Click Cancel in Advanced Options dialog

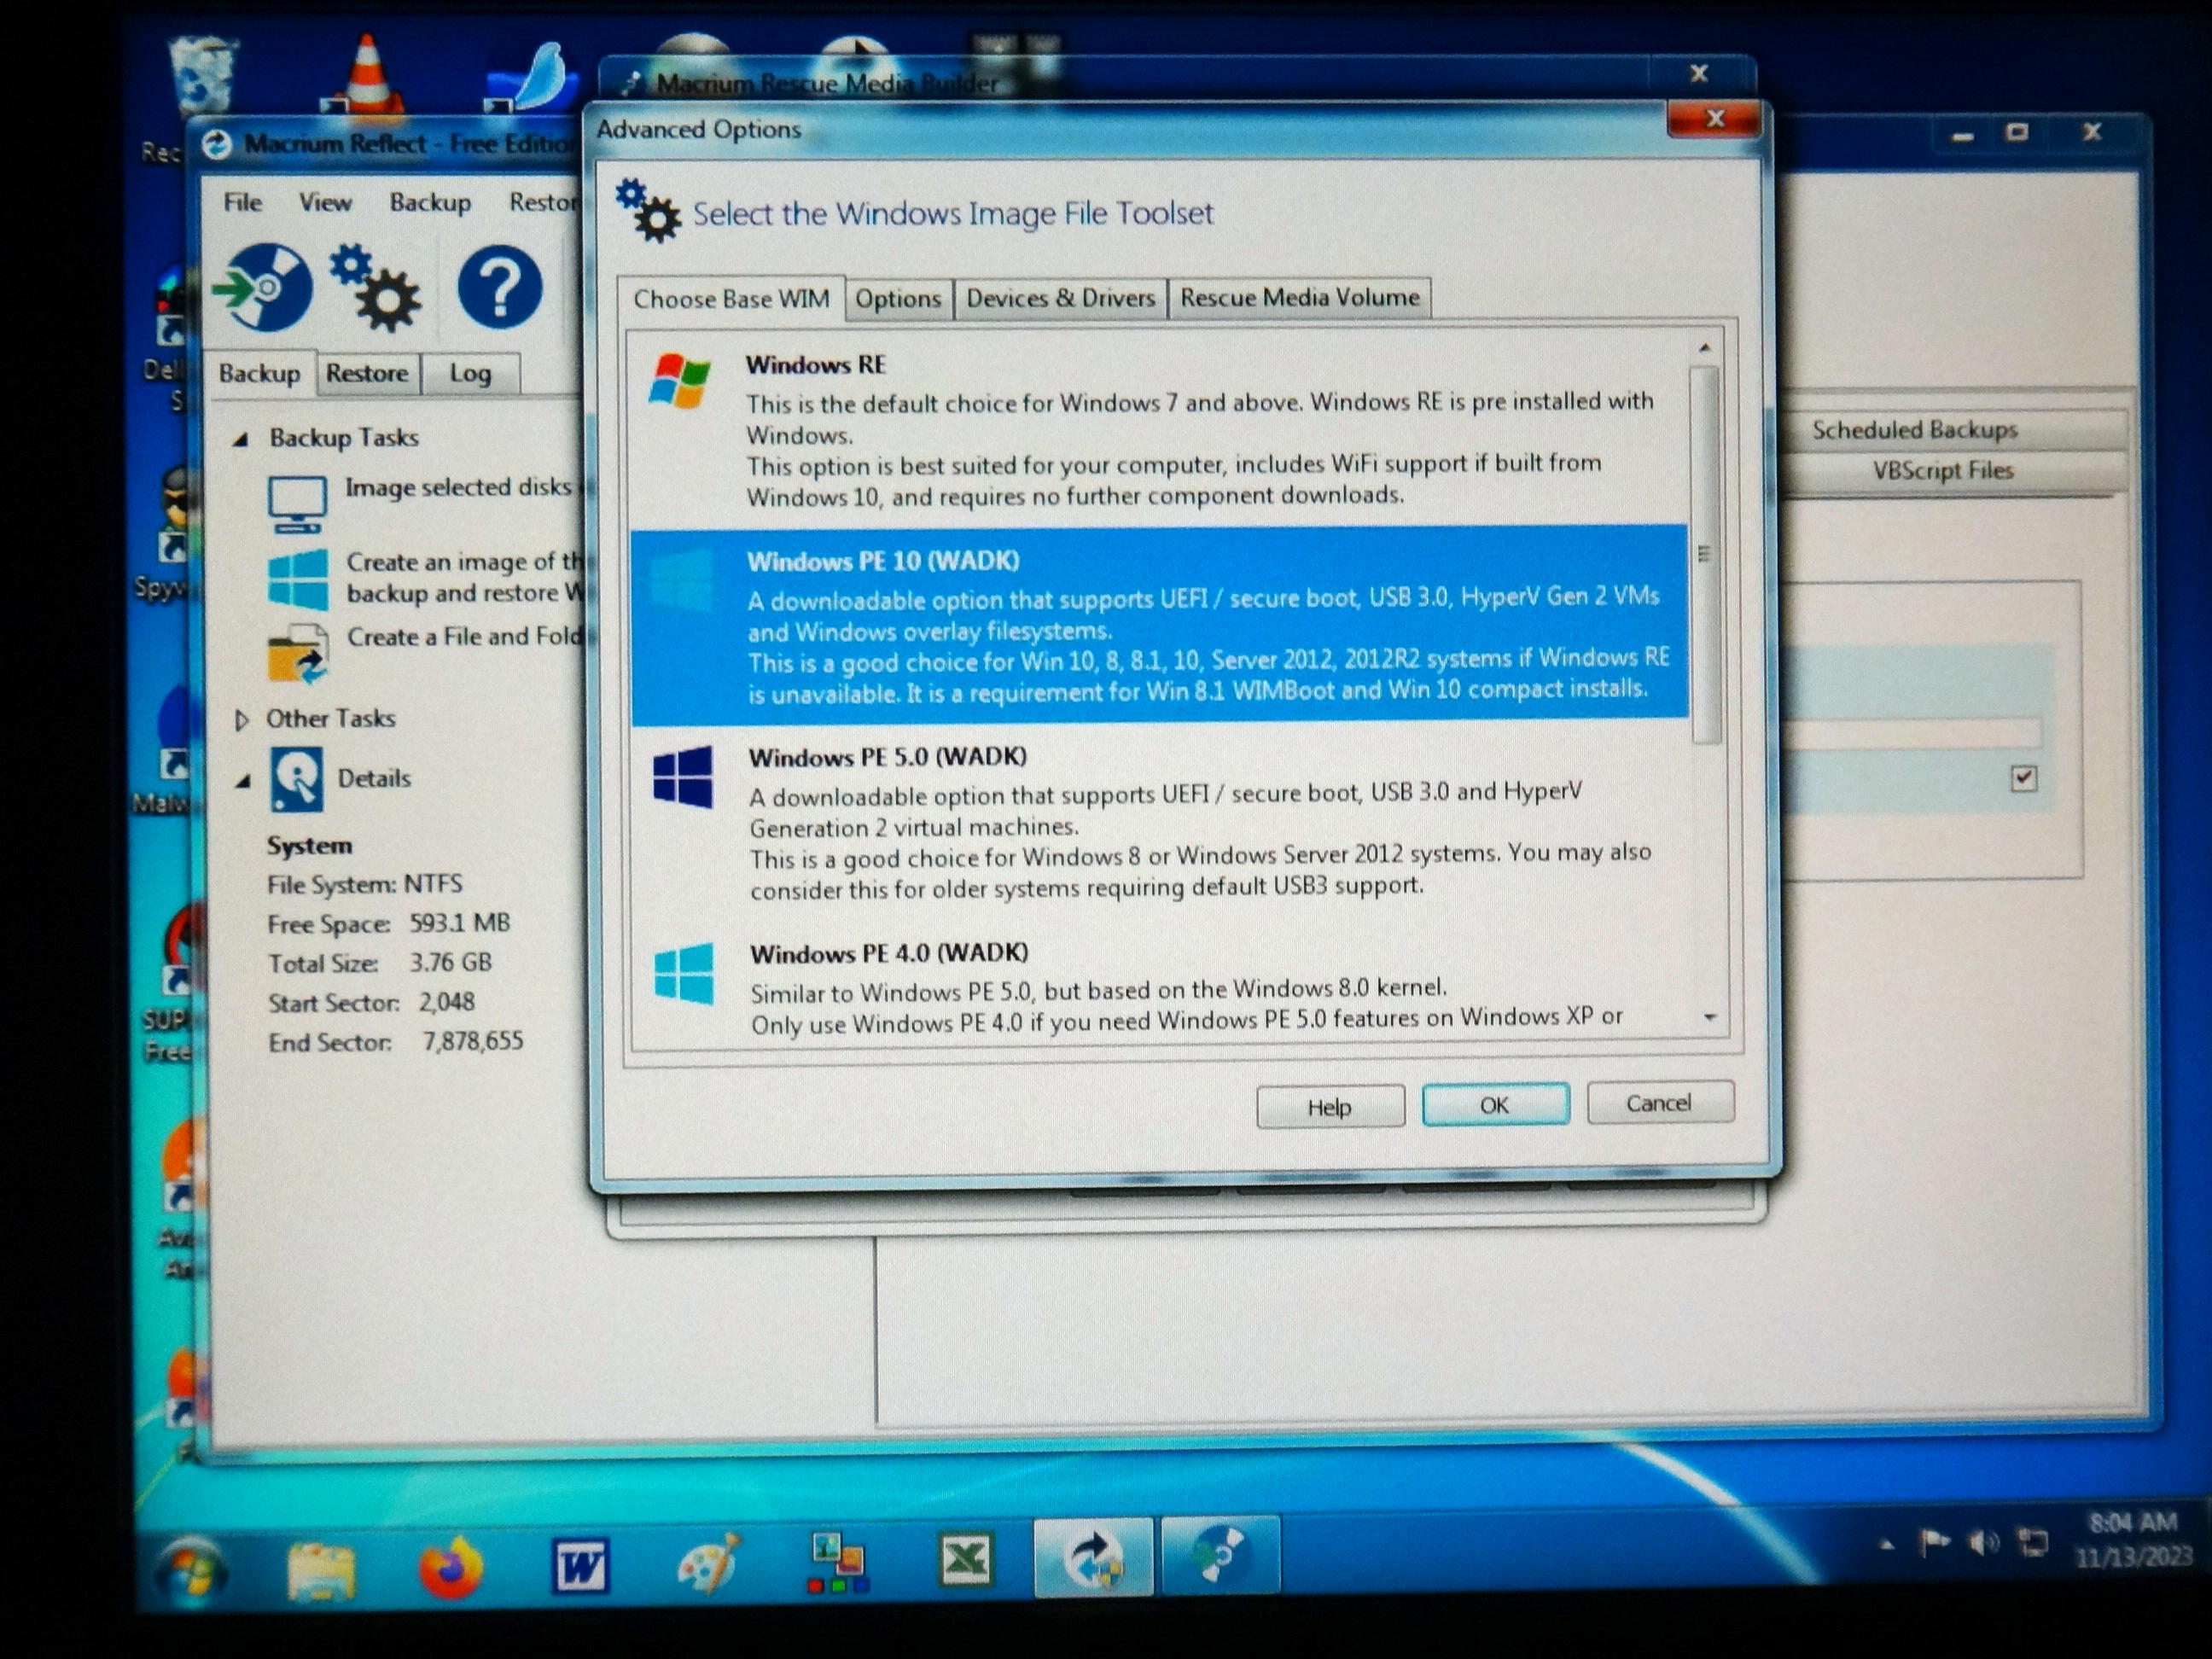(1659, 1103)
